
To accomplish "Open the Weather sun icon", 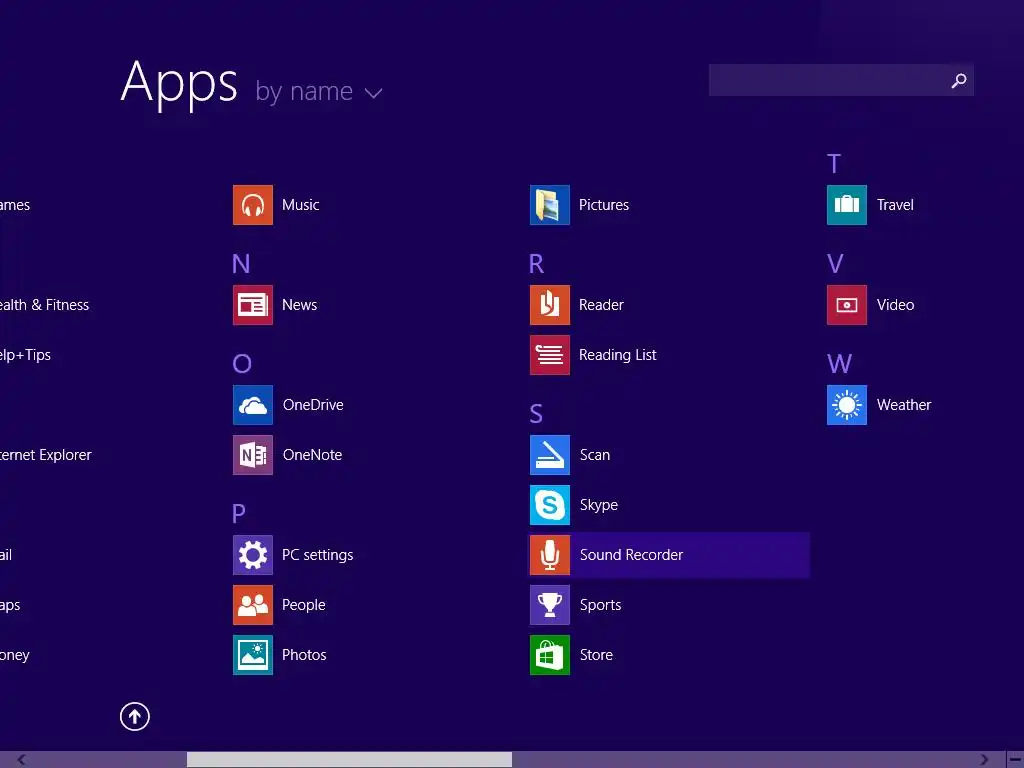I will (x=847, y=405).
